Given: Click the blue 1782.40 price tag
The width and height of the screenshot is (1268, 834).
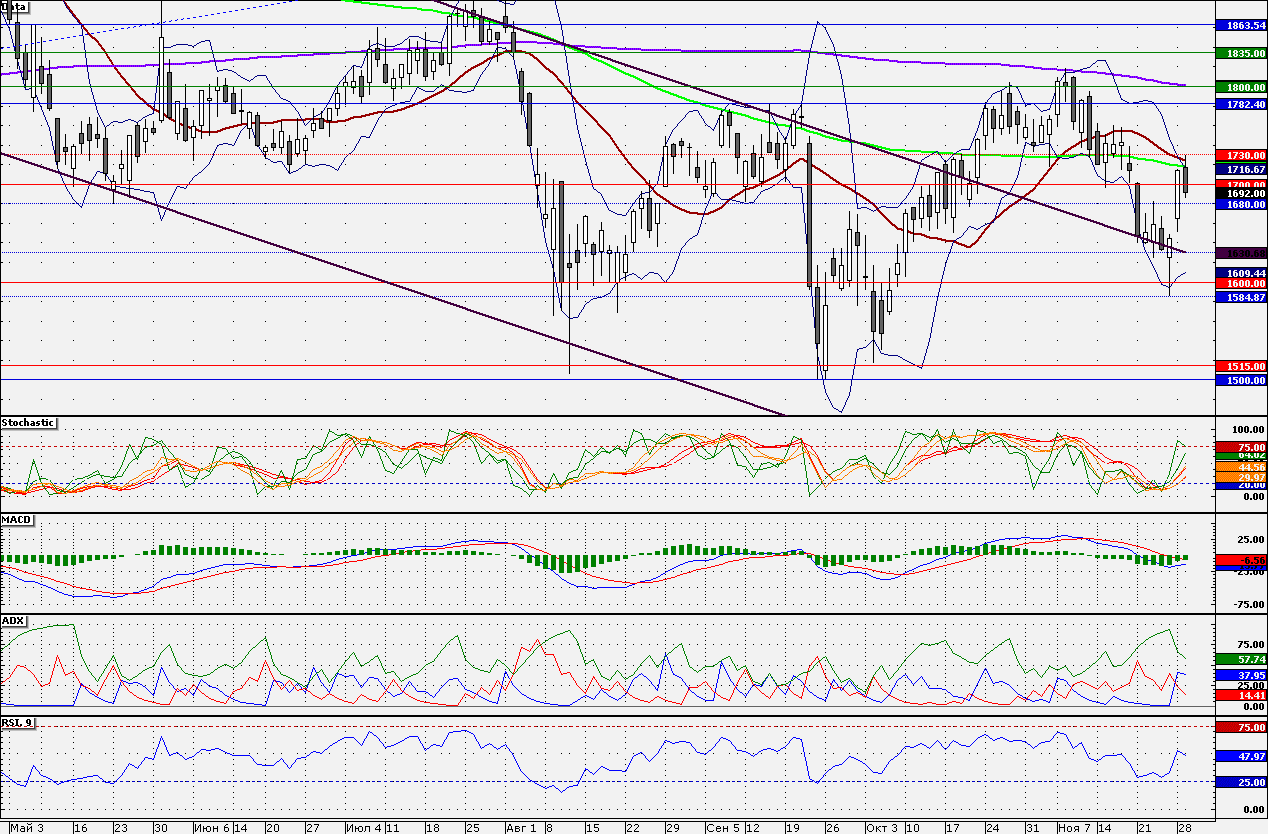Looking at the screenshot, I should tap(1240, 104).
